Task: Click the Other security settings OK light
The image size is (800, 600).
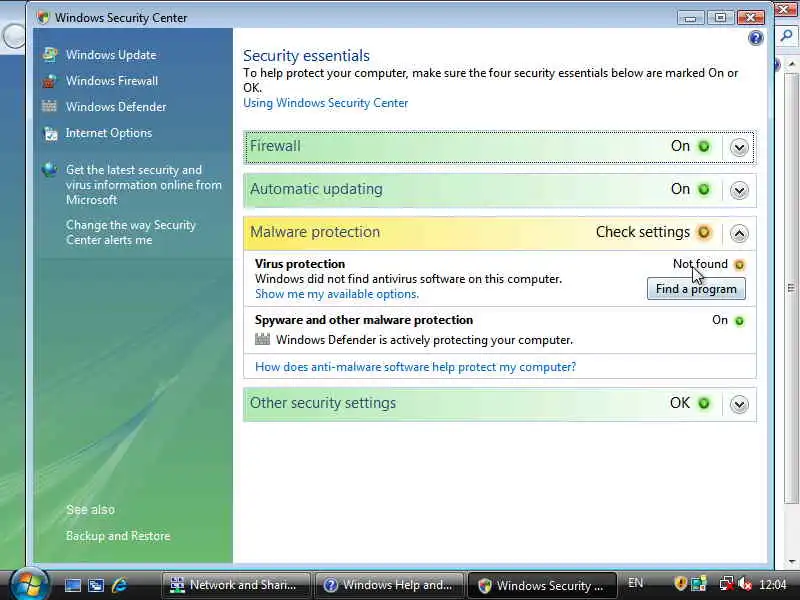Action: (704, 404)
